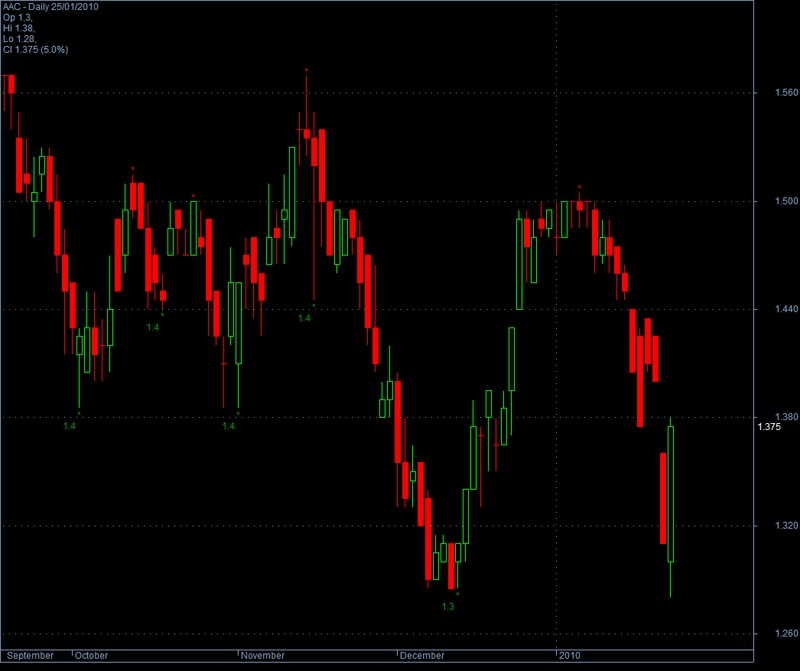Click the November label on time axis
Image resolution: width=800 pixels, height=671 pixels.
tap(262, 655)
